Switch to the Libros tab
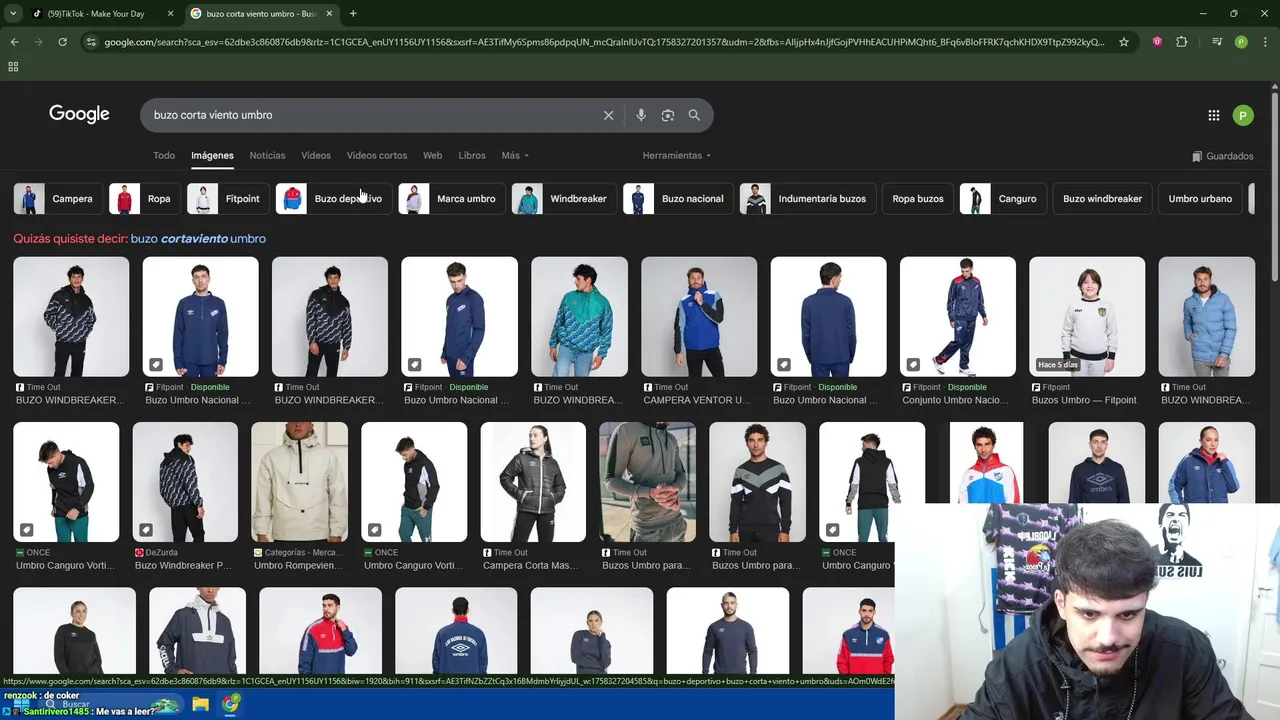This screenshot has height=720, width=1280. 472,155
